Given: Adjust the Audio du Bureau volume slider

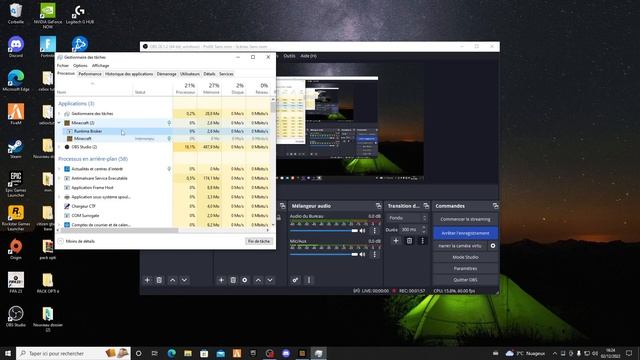Looking at the screenshot, I should pyautogui.click(x=324, y=231).
